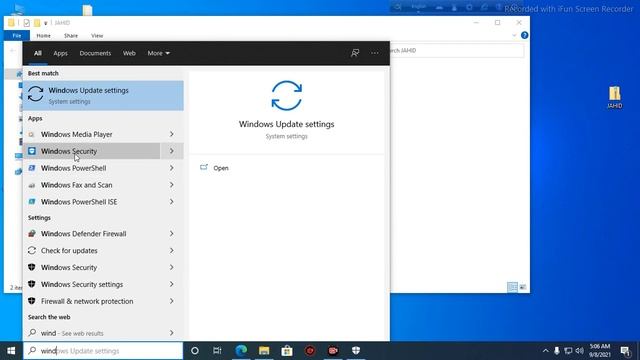
Task: Select the JAHID desktop folder icon
Action: pos(615,98)
